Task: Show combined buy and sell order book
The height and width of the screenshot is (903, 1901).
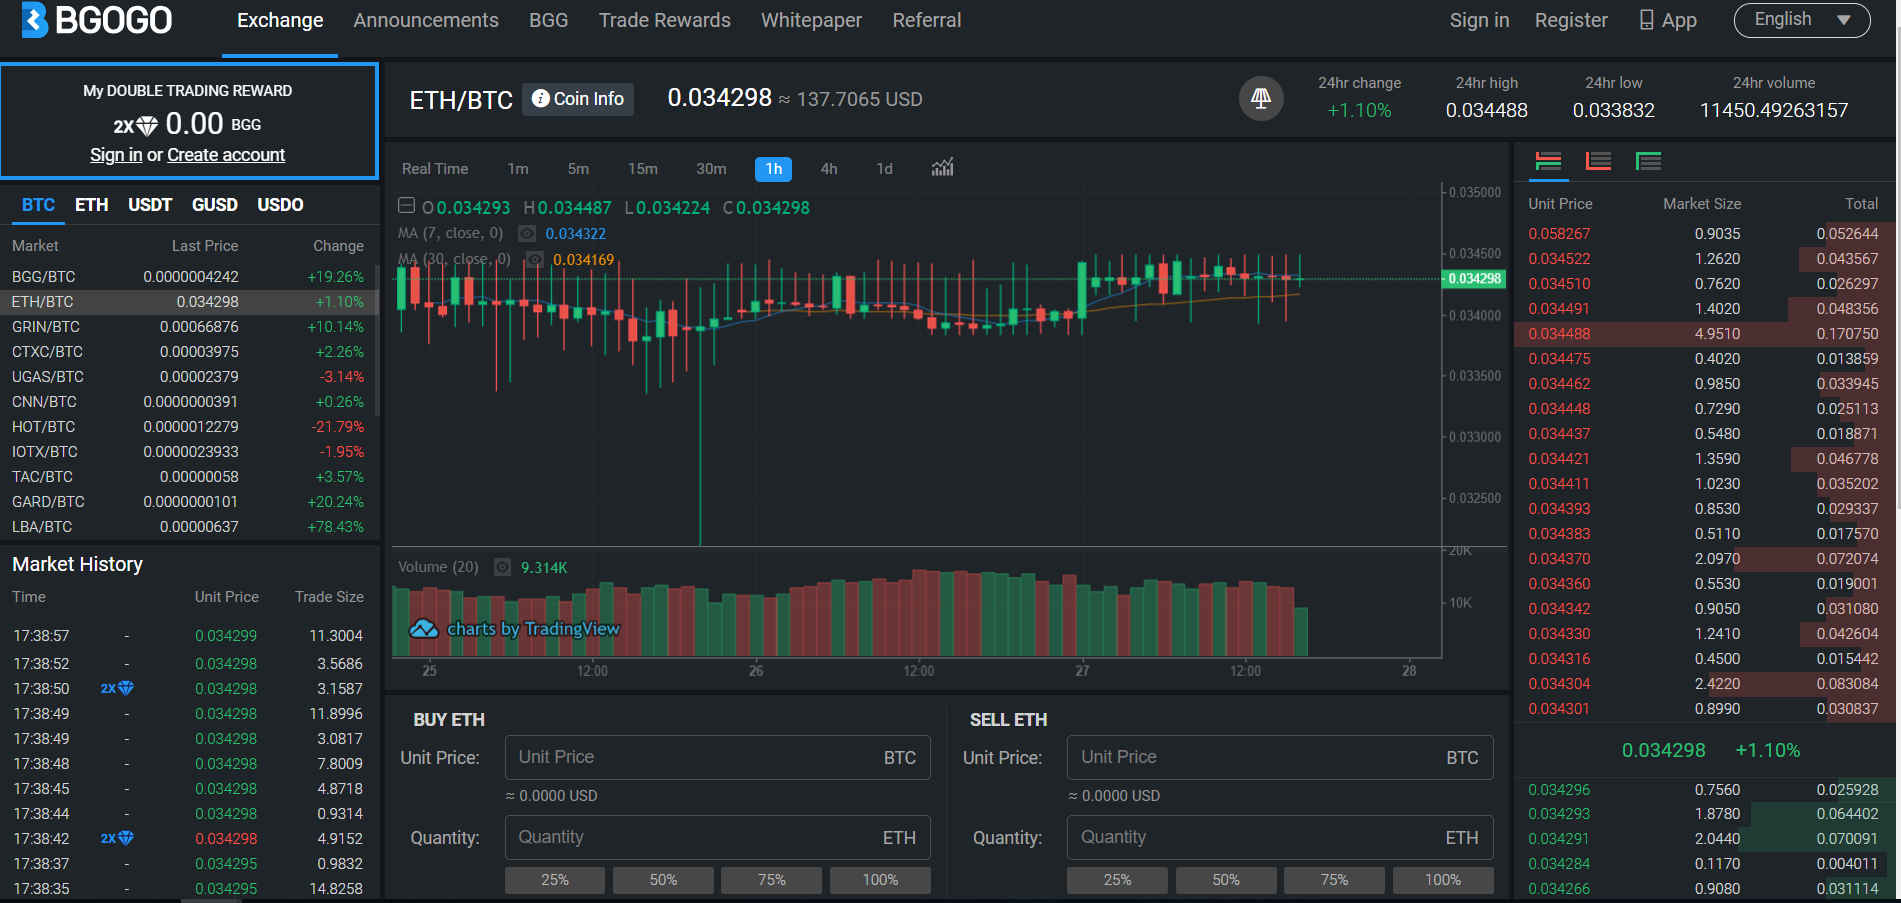Action: 1548,161
